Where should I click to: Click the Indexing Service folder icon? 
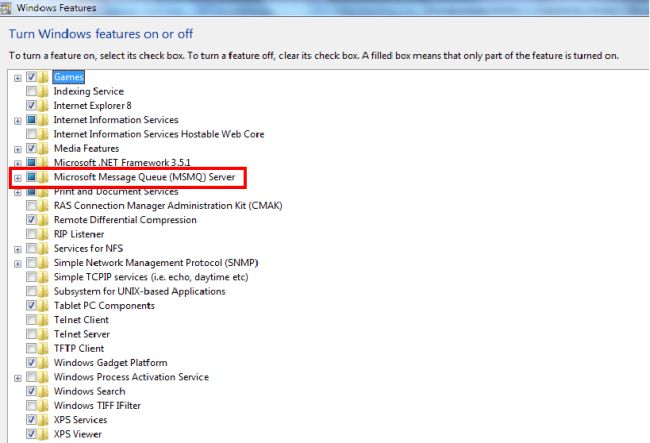(43, 91)
